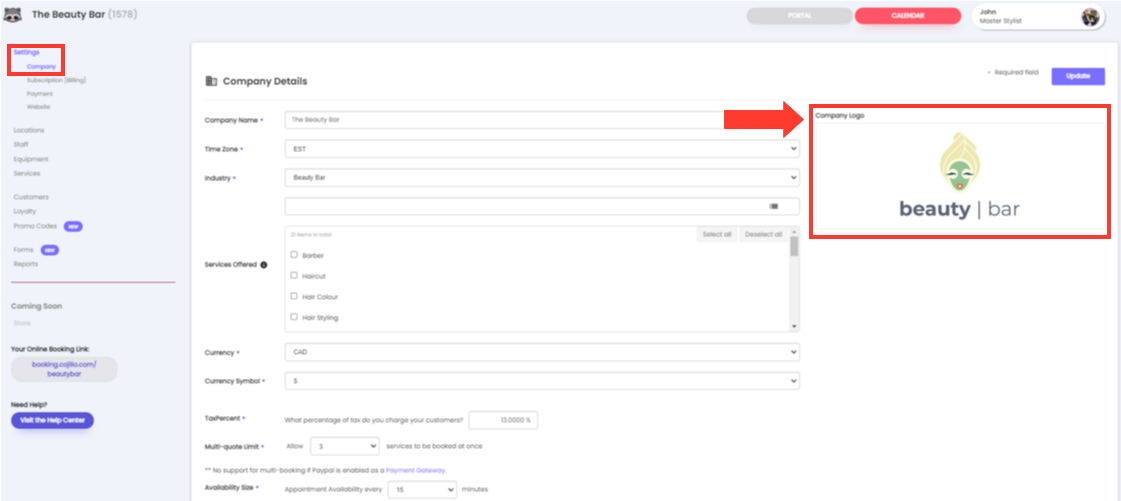Screen dimensions: 1121x501
Task: Open the online booking link
Action: pyautogui.click(x=64, y=369)
